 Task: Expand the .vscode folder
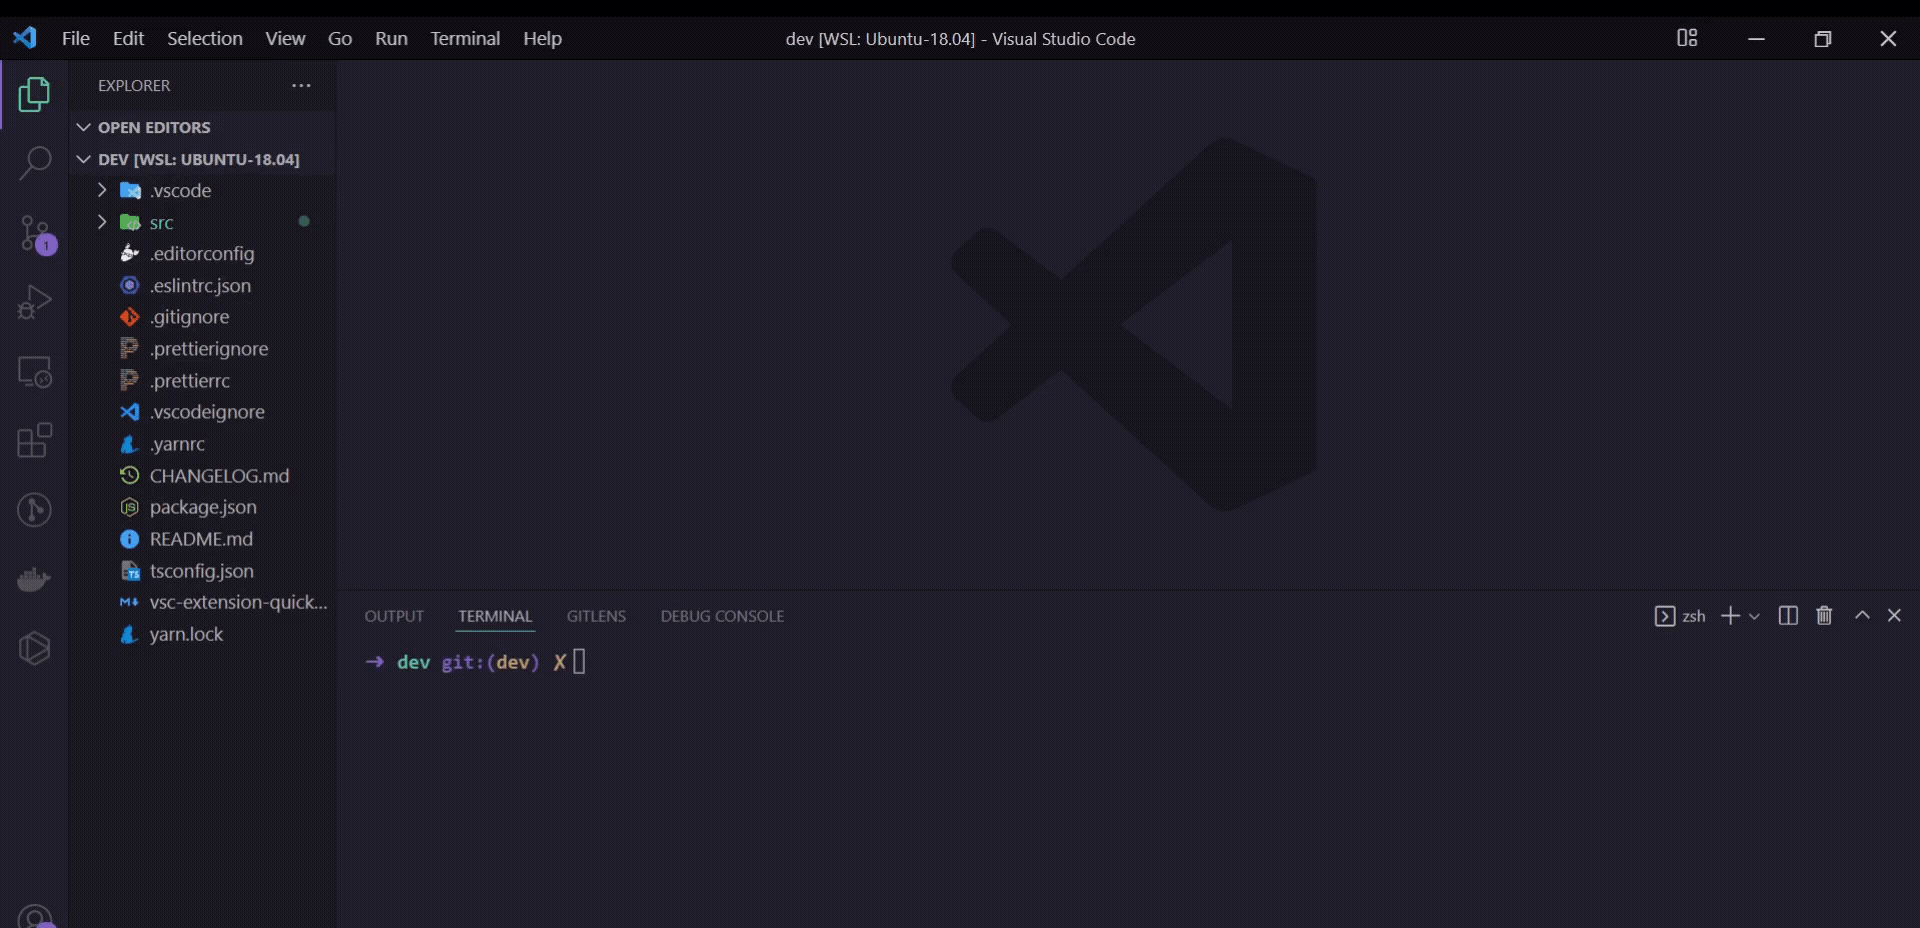coord(101,190)
